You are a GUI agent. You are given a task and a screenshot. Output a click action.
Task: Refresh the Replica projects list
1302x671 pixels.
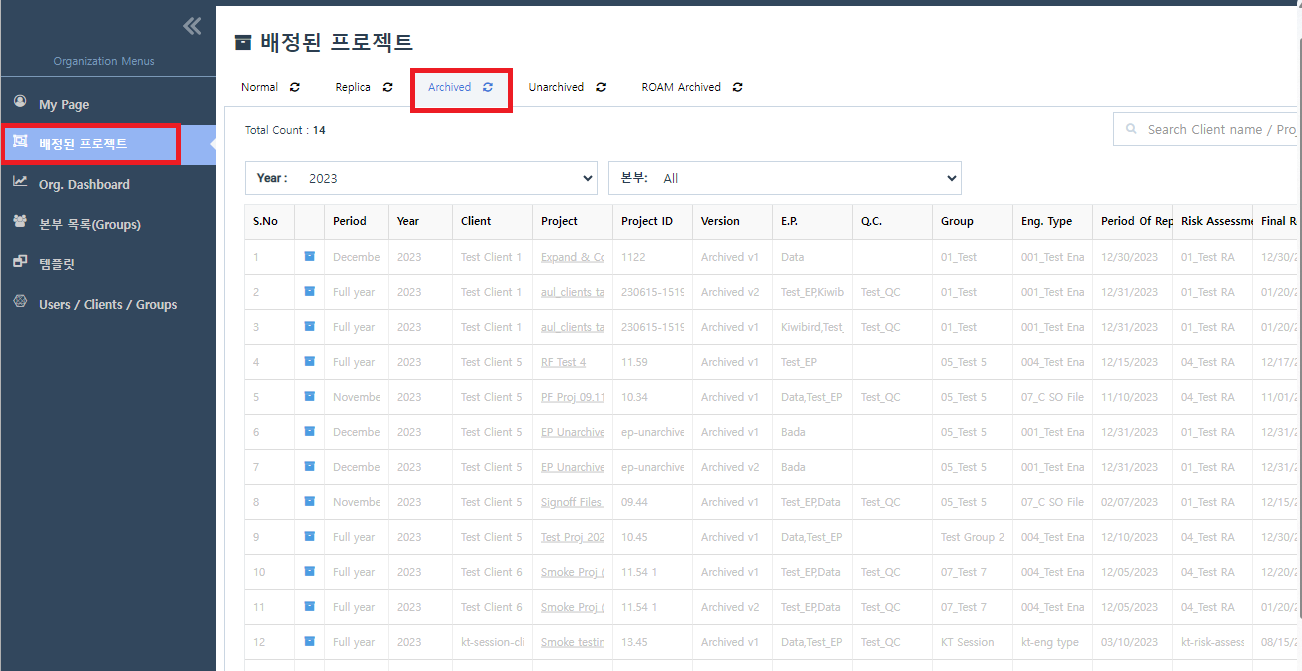click(x=388, y=87)
